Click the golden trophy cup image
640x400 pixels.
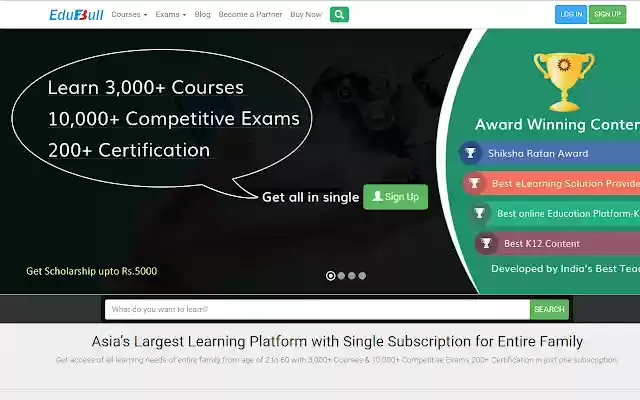564,82
